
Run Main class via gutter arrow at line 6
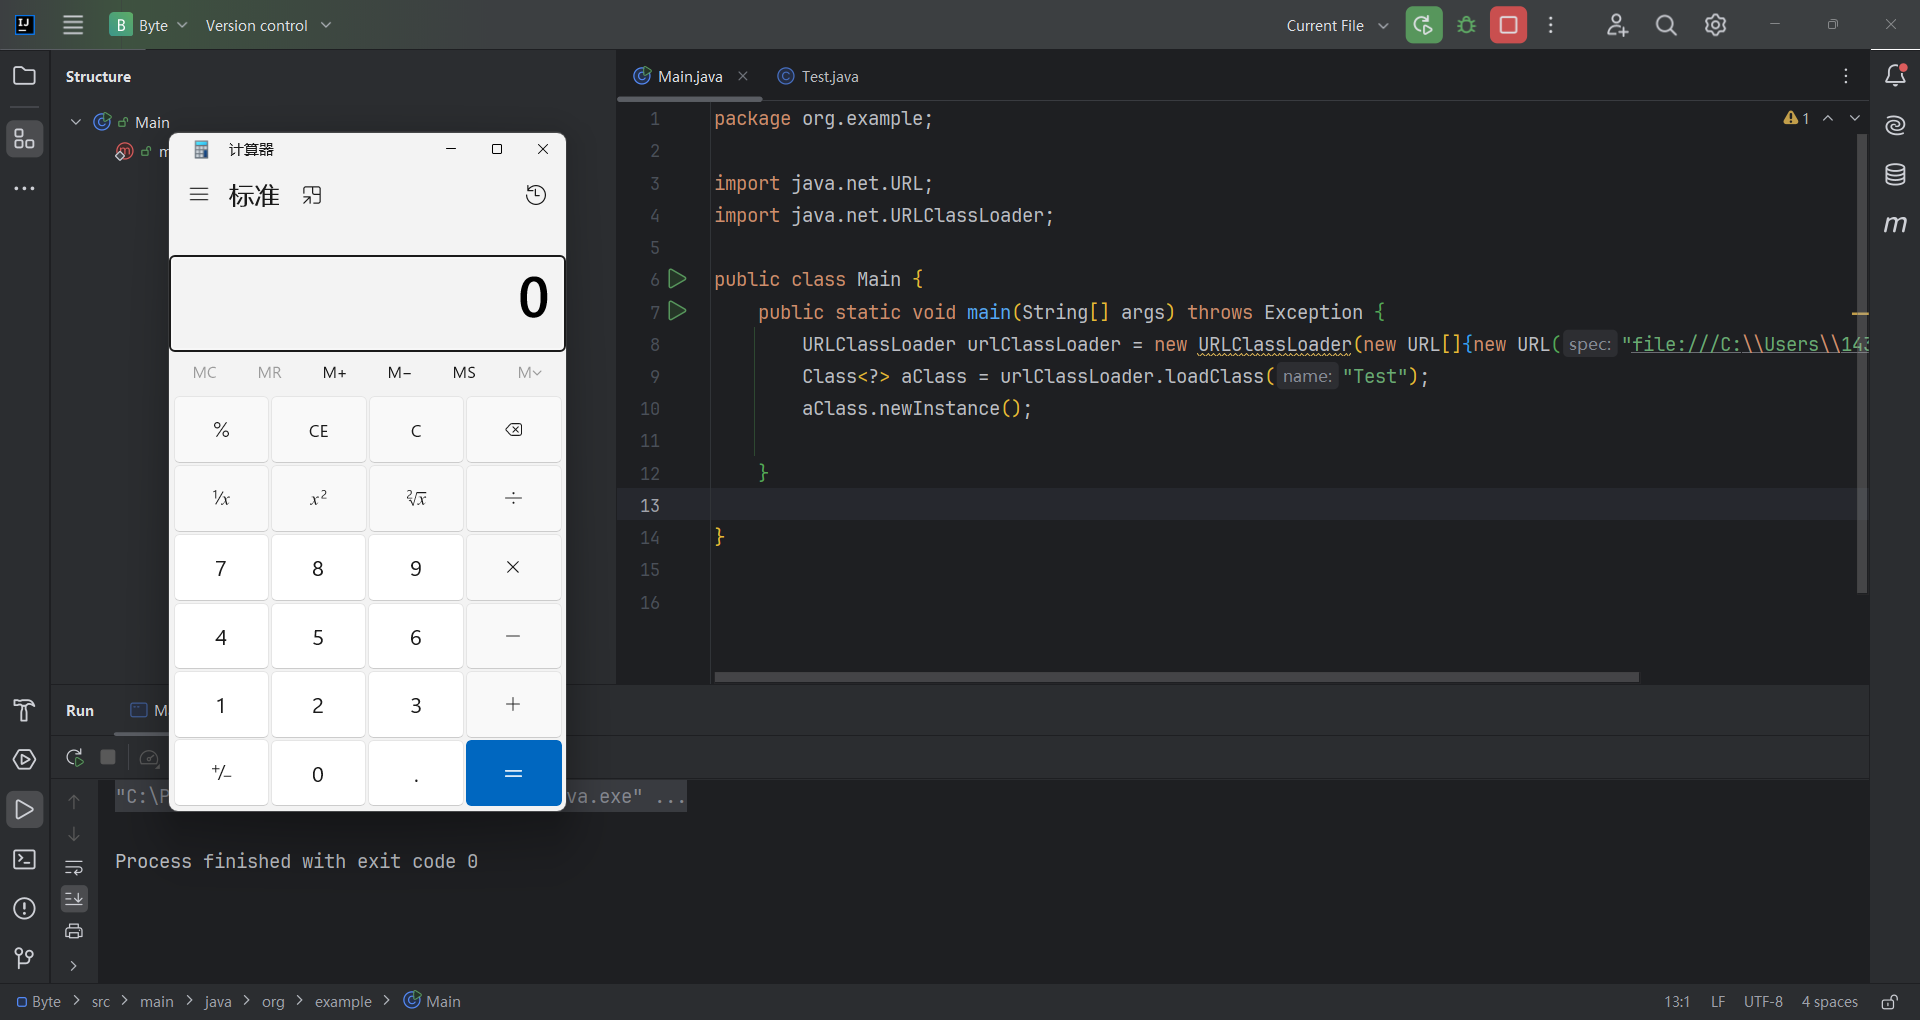(x=677, y=278)
